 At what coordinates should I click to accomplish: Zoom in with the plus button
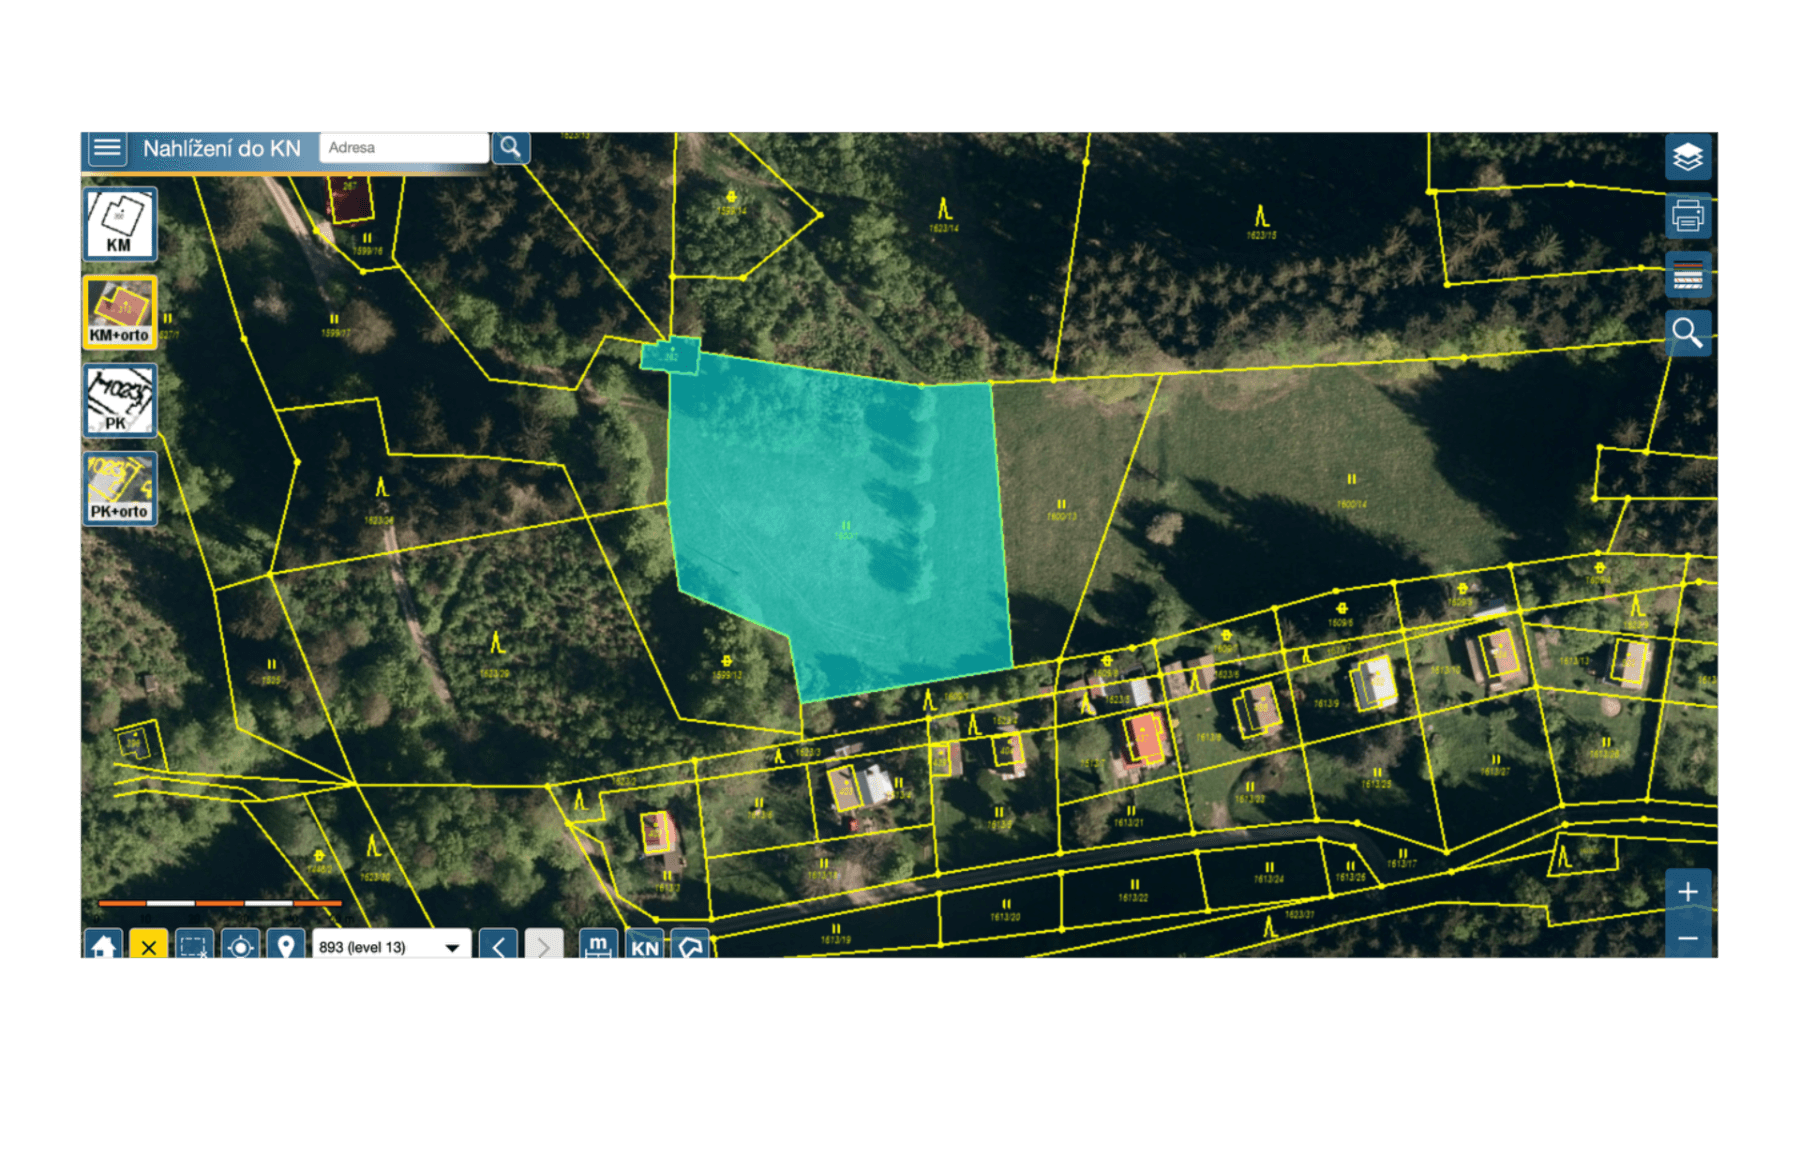[x=1687, y=891]
